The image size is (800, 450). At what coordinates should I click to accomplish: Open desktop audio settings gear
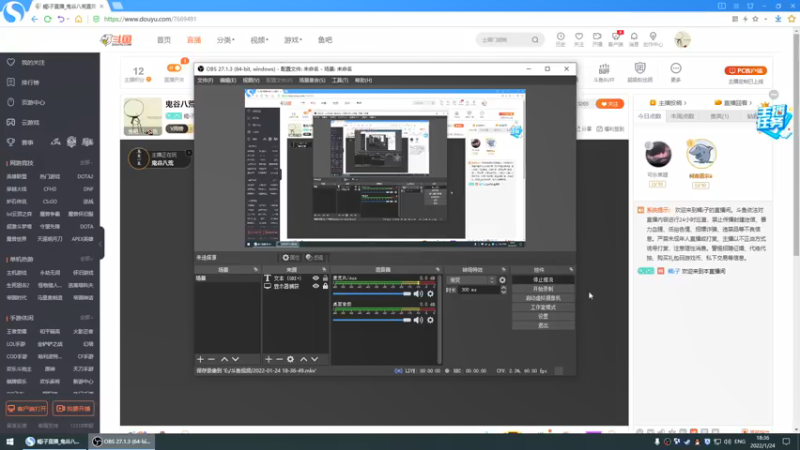430,320
